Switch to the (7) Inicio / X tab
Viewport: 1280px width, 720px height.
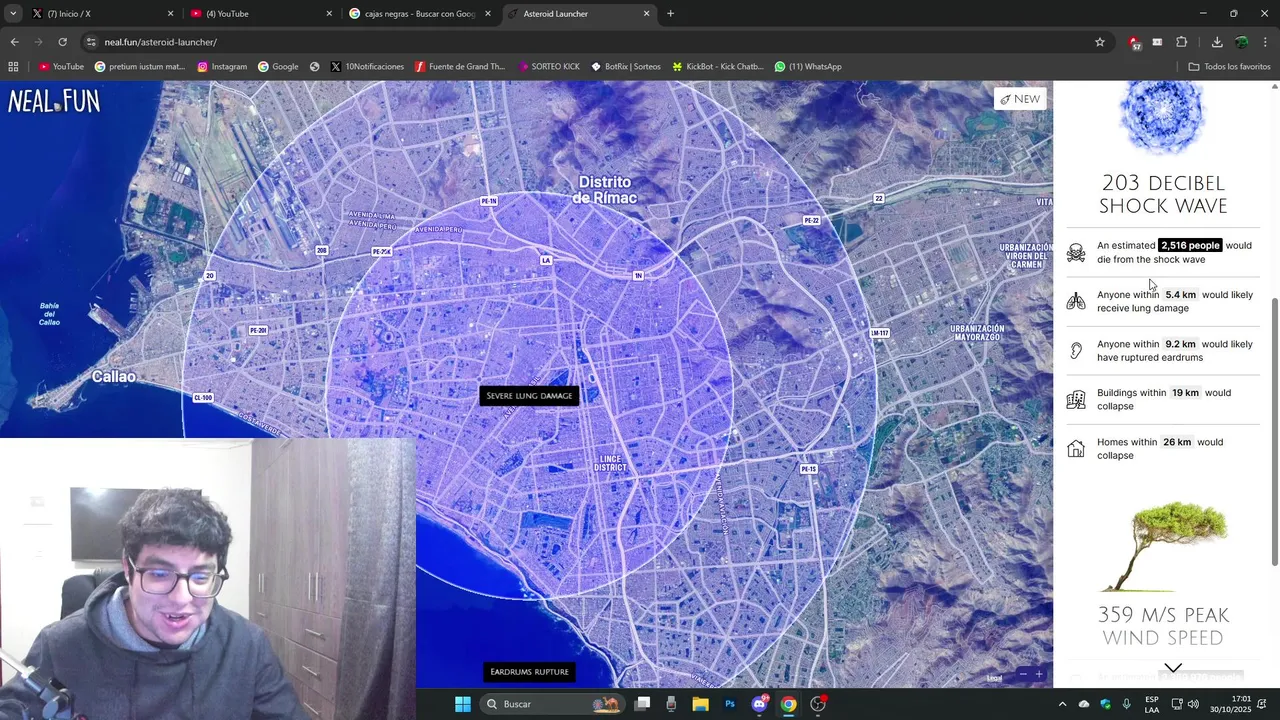[100, 14]
